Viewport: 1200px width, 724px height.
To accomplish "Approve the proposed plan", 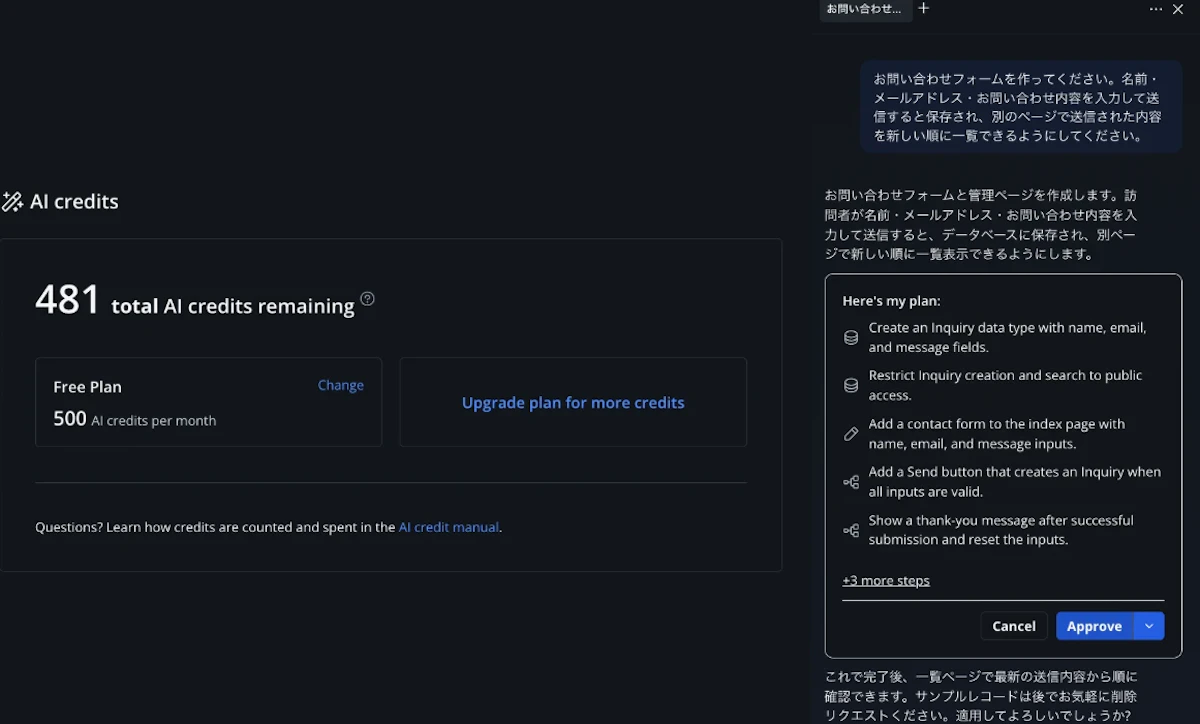I will [1095, 626].
